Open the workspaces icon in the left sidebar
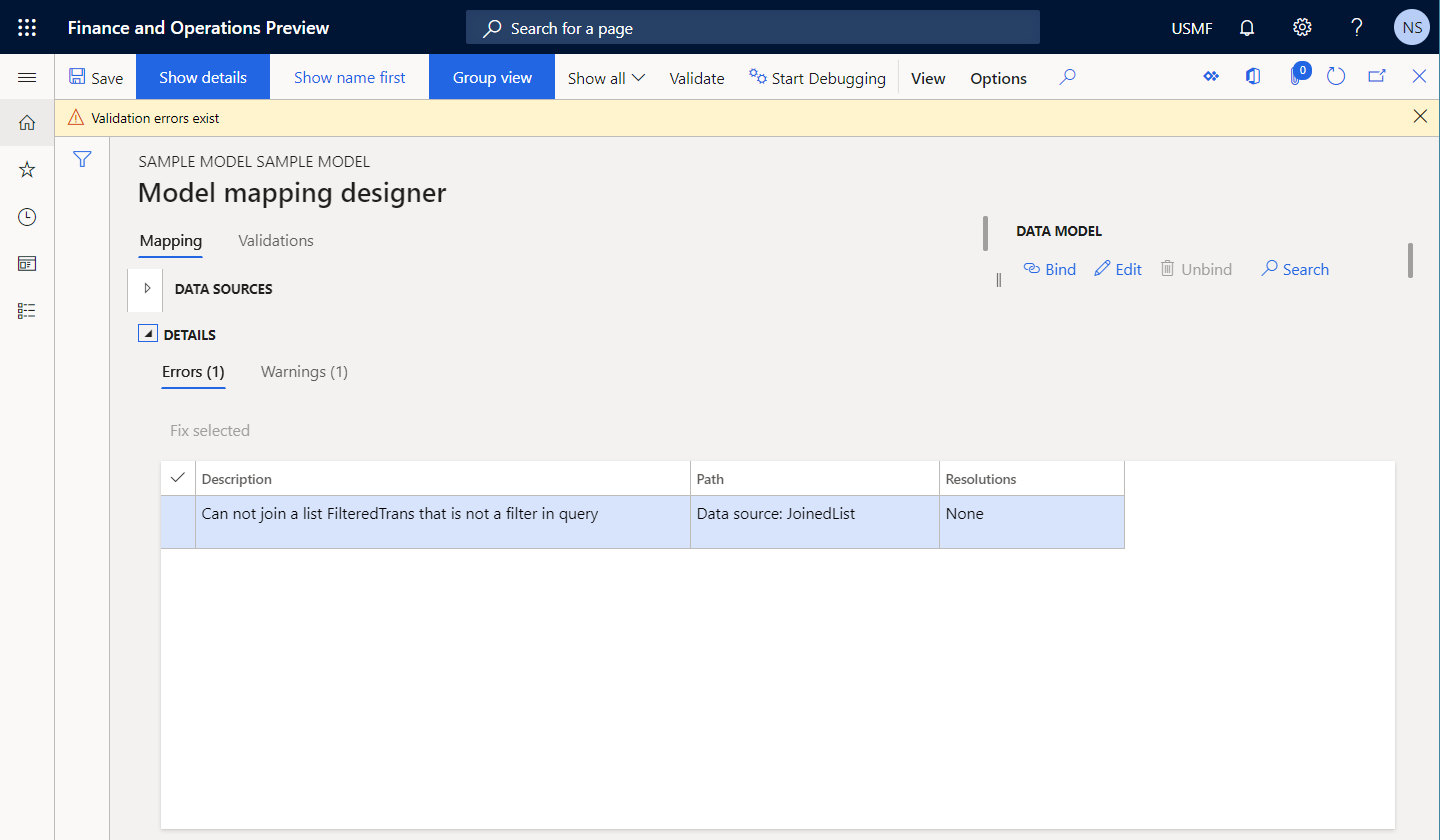The width and height of the screenshot is (1440, 840). pyautogui.click(x=26, y=263)
